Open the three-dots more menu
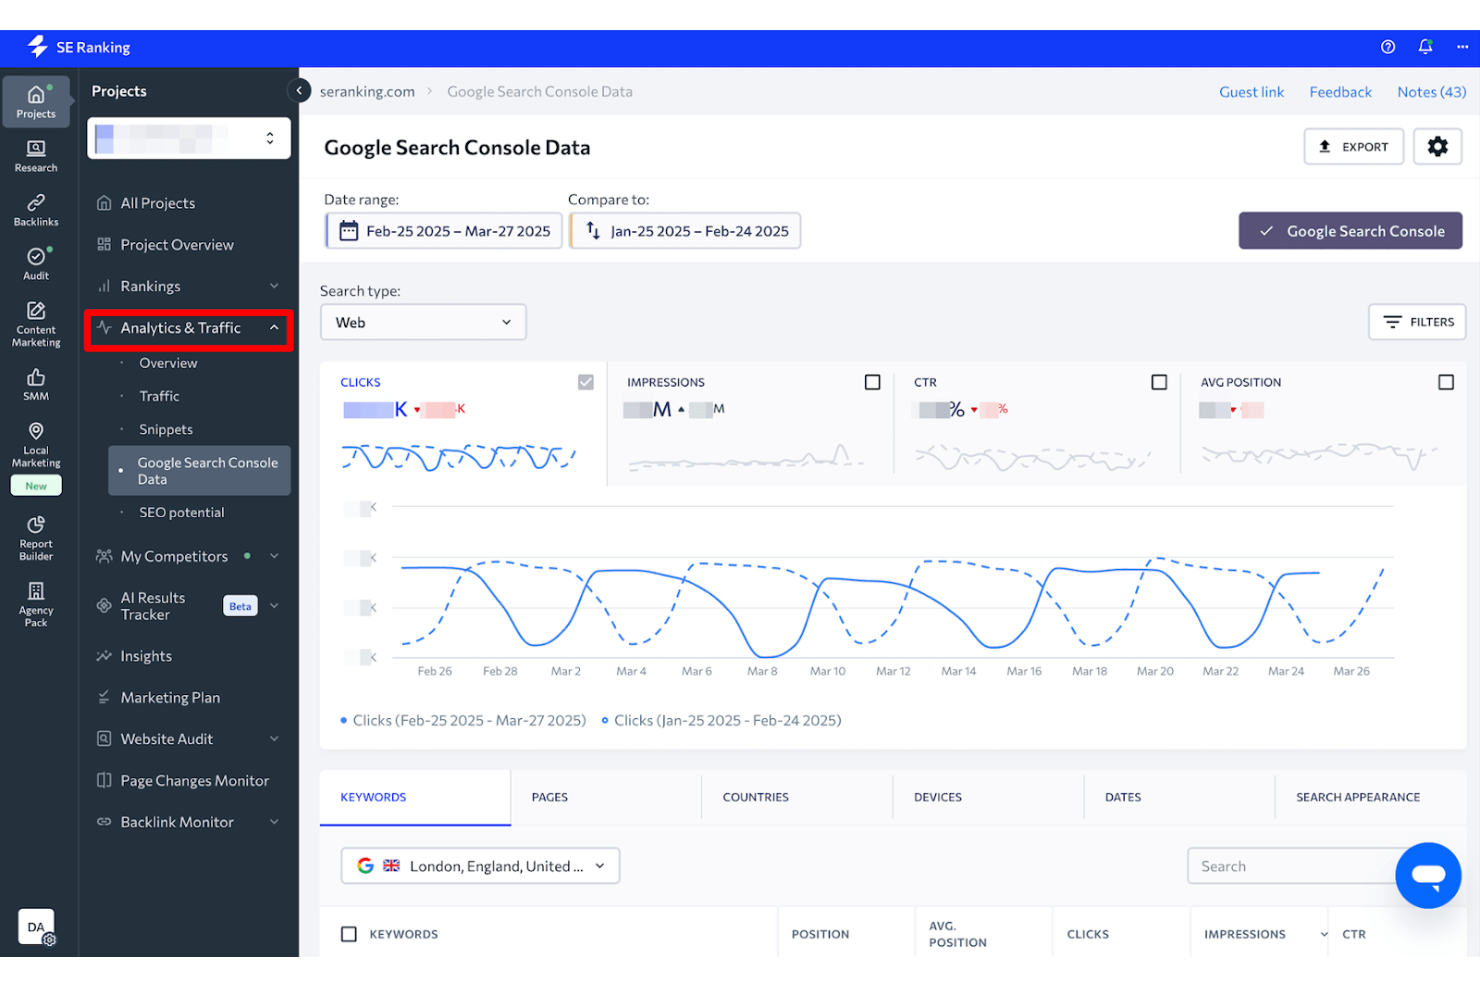 1462,47
